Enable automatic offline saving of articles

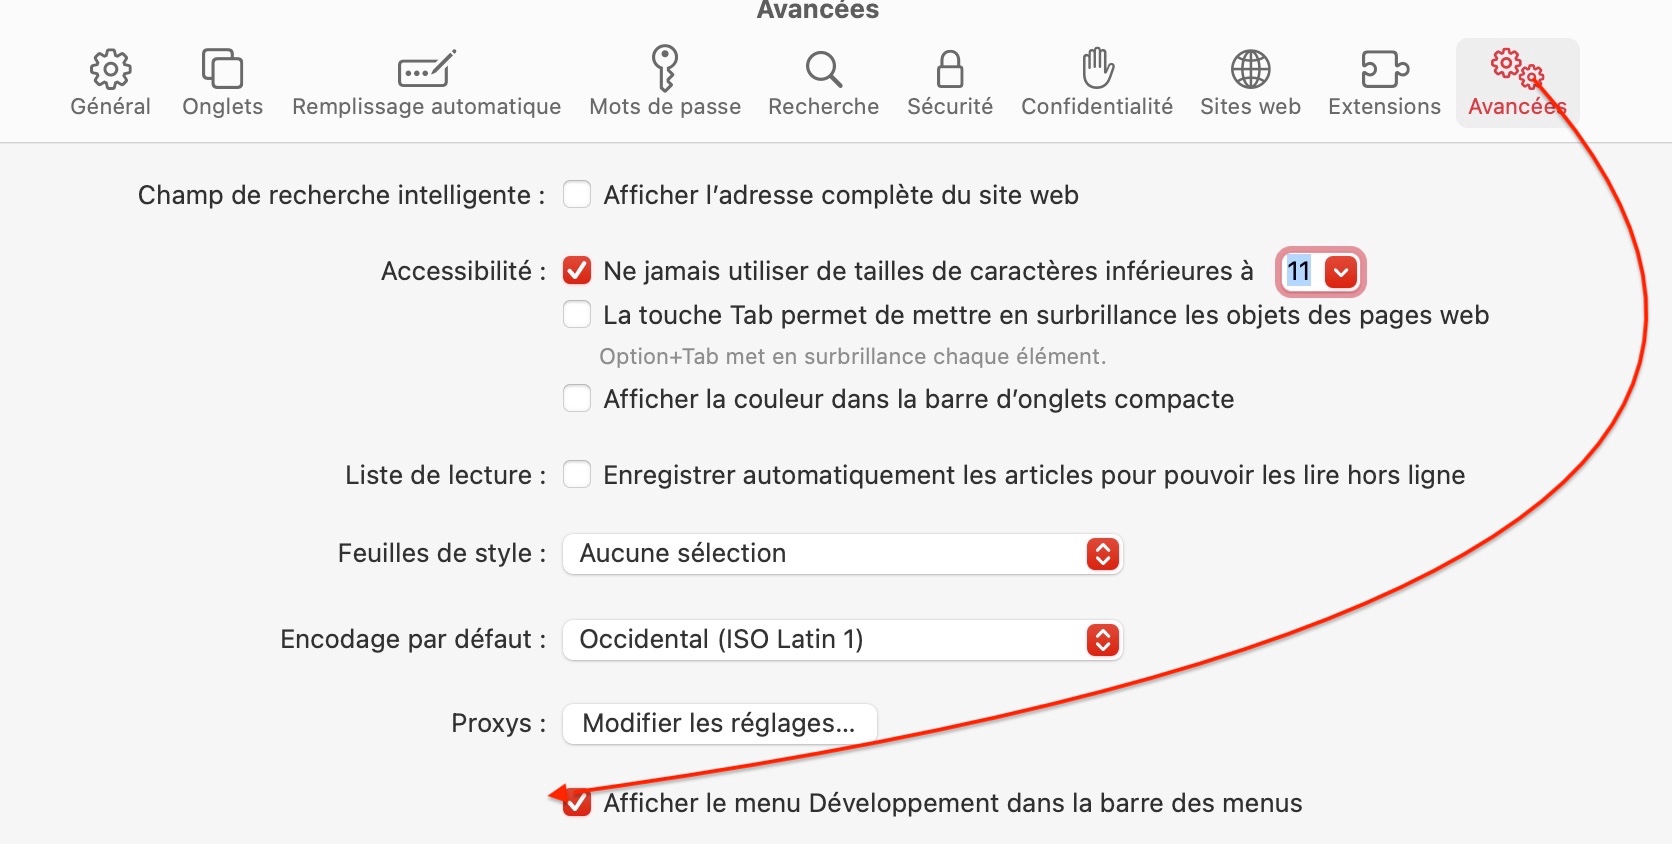[x=577, y=475]
